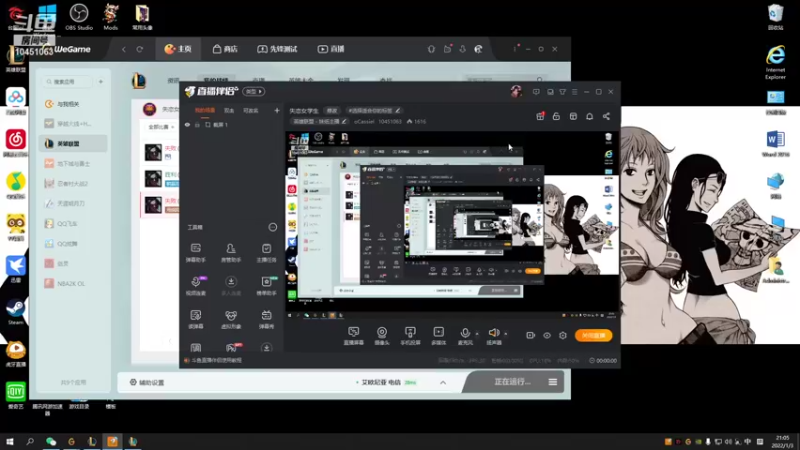Open Internet Explorer desktop shortcut
The image size is (800, 450).
pos(775,62)
